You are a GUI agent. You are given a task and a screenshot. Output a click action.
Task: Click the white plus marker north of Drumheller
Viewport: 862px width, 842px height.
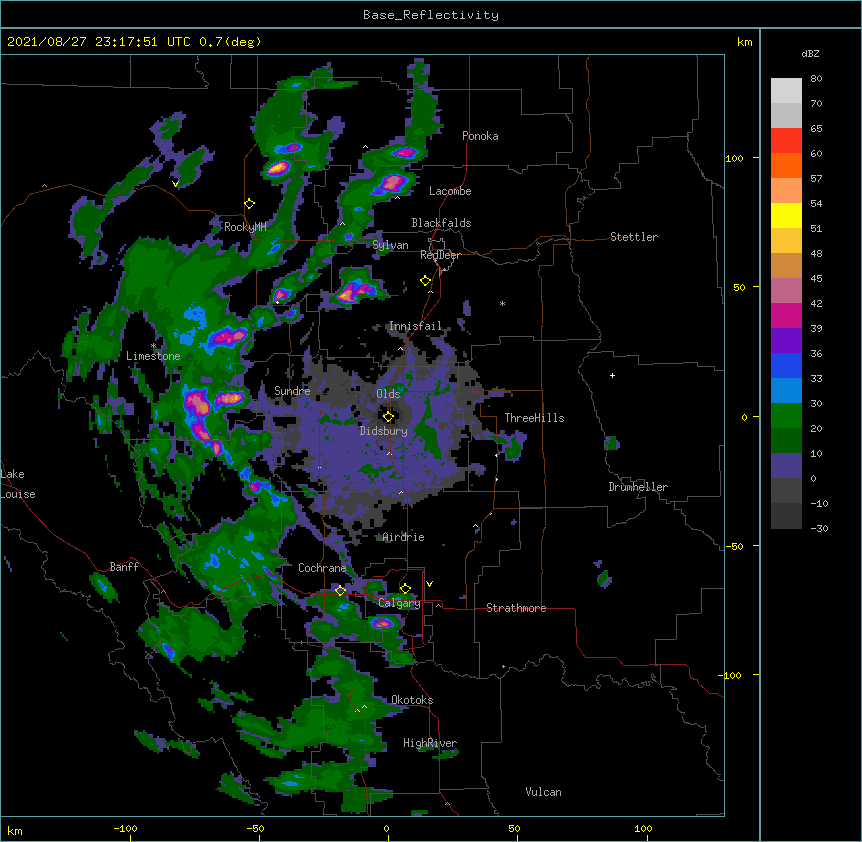(x=612, y=375)
